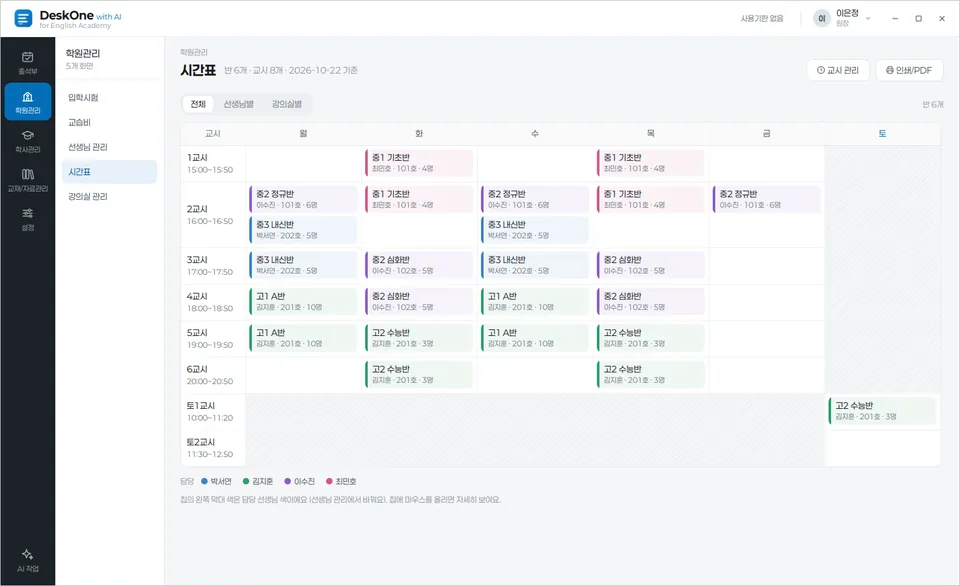Click the 교시 관리 button

pos(838,70)
